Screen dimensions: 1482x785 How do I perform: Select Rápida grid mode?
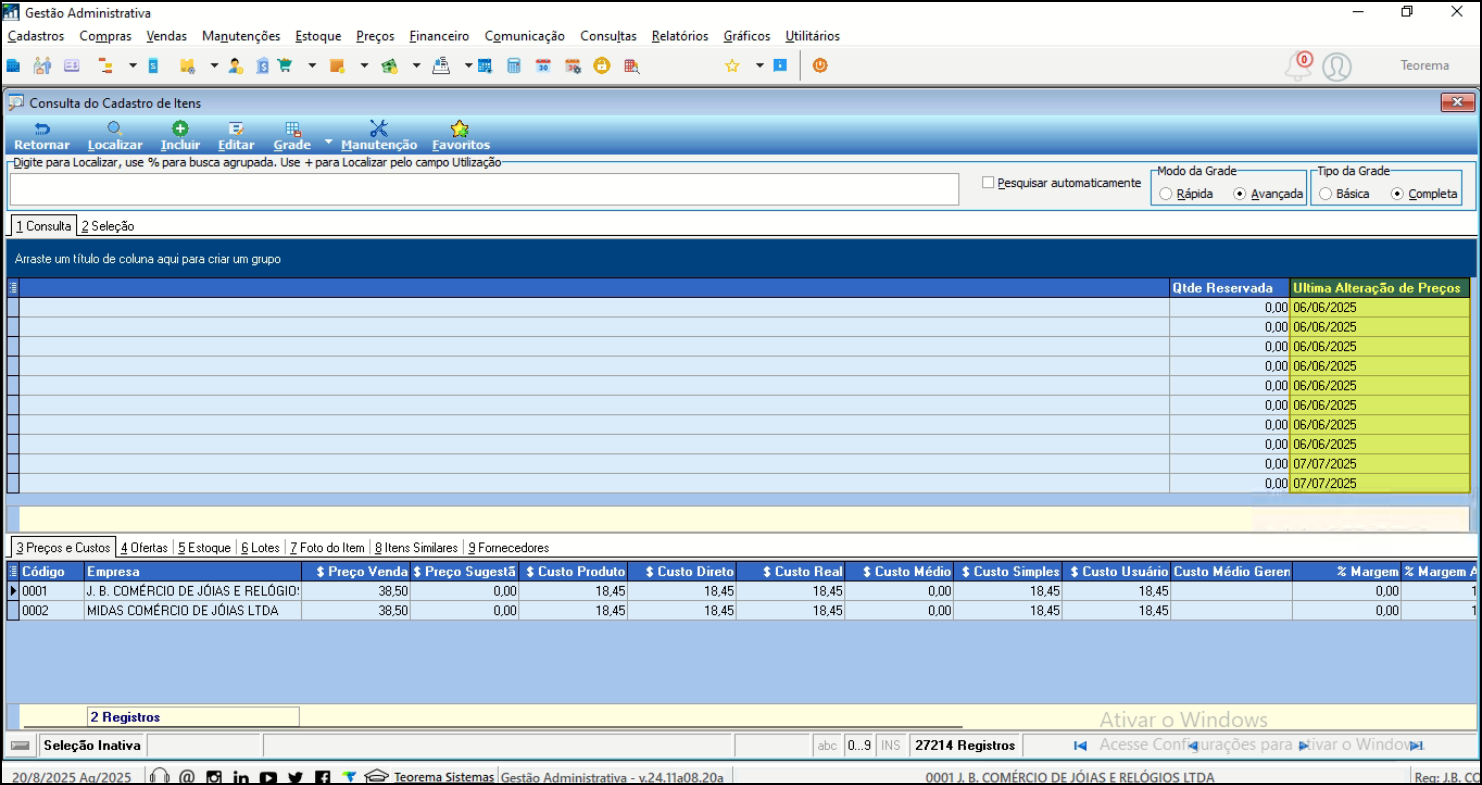tap(1166, 194)
